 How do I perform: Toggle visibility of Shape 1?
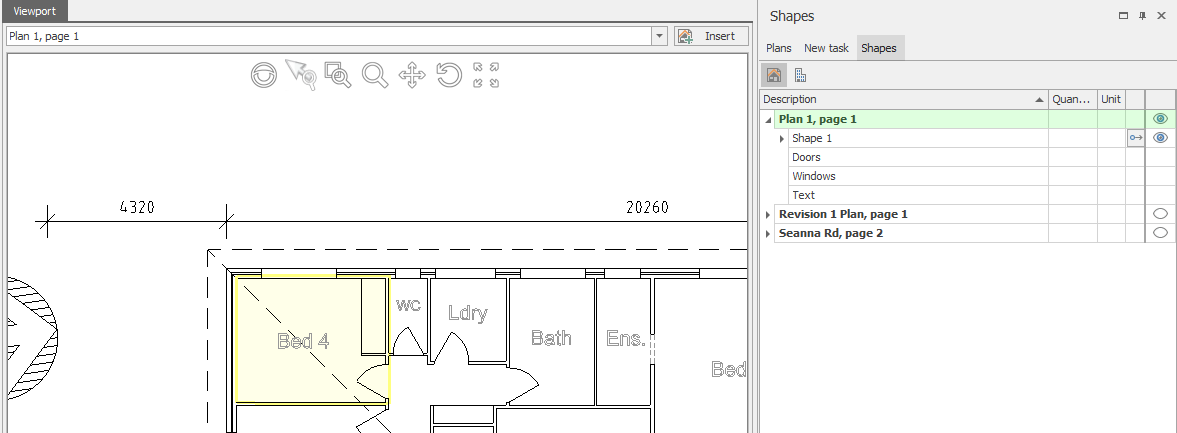pos(1160,138)
